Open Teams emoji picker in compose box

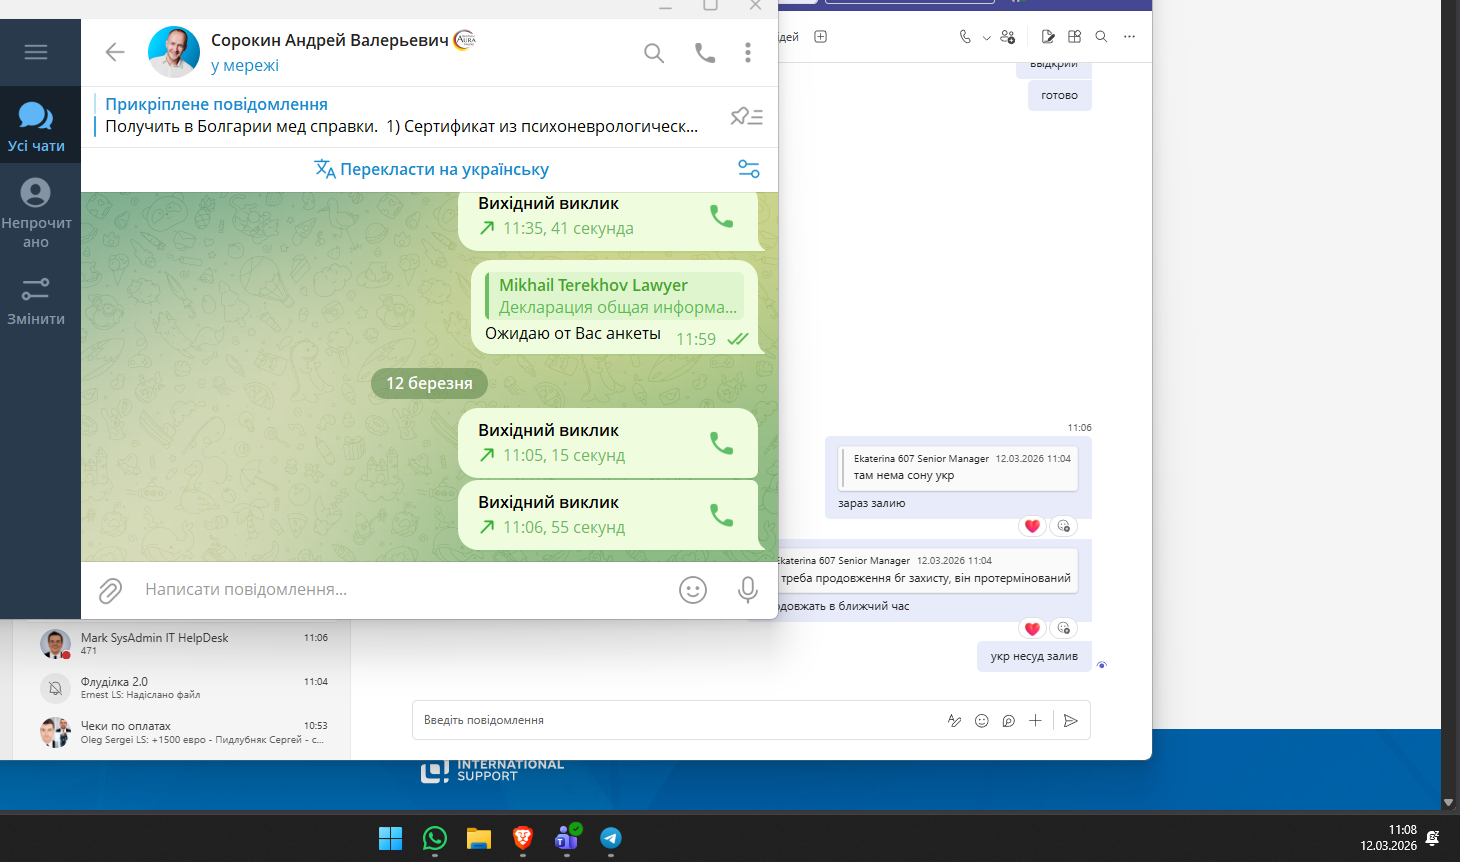click(x=982, y=720)
